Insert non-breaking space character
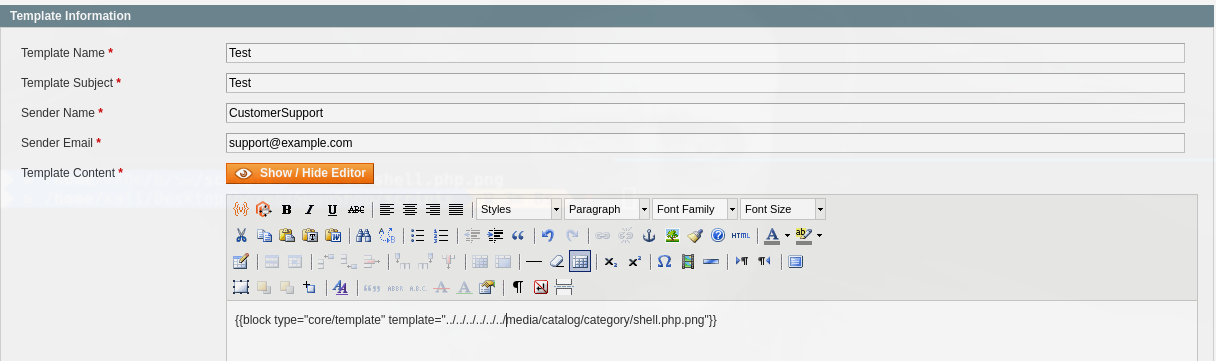This screenshot has width=1216, height=361. [x=541, y=287]
